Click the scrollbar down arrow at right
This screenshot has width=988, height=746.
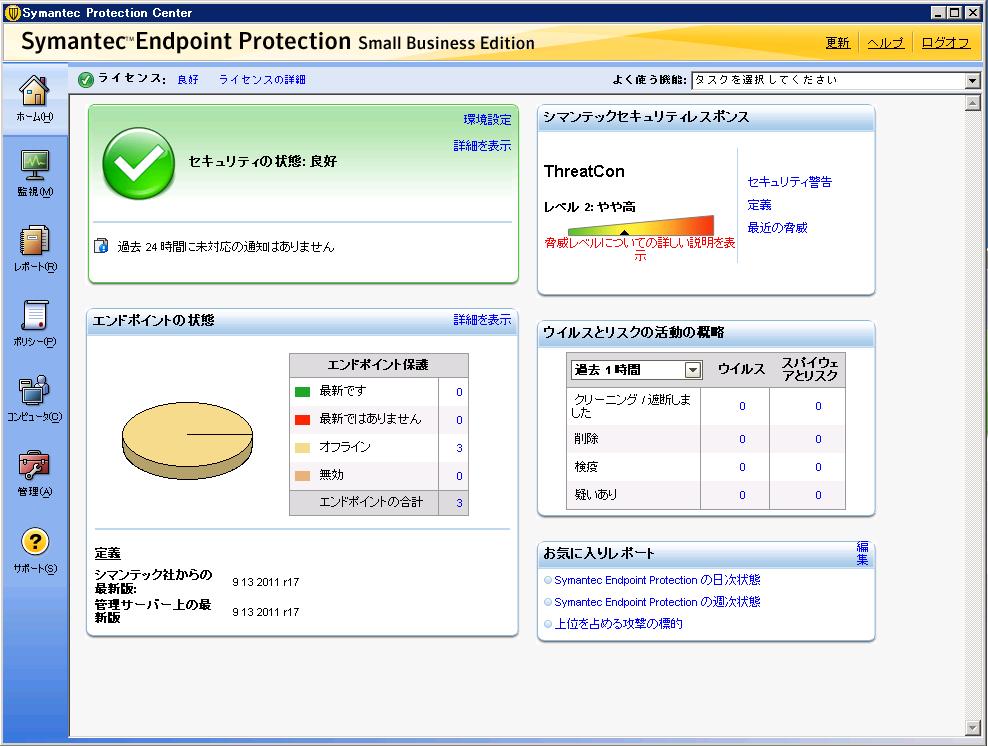click(973, 728)
